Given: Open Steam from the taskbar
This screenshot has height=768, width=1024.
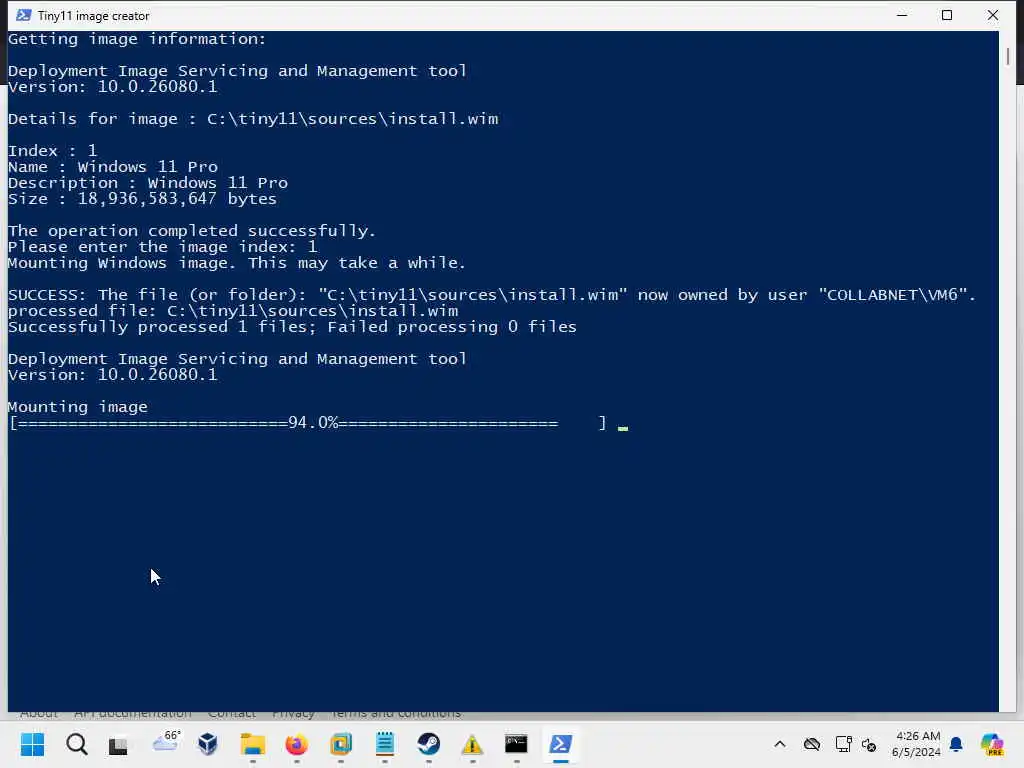Looking at the screenshot, I should [x=428, y=744].
